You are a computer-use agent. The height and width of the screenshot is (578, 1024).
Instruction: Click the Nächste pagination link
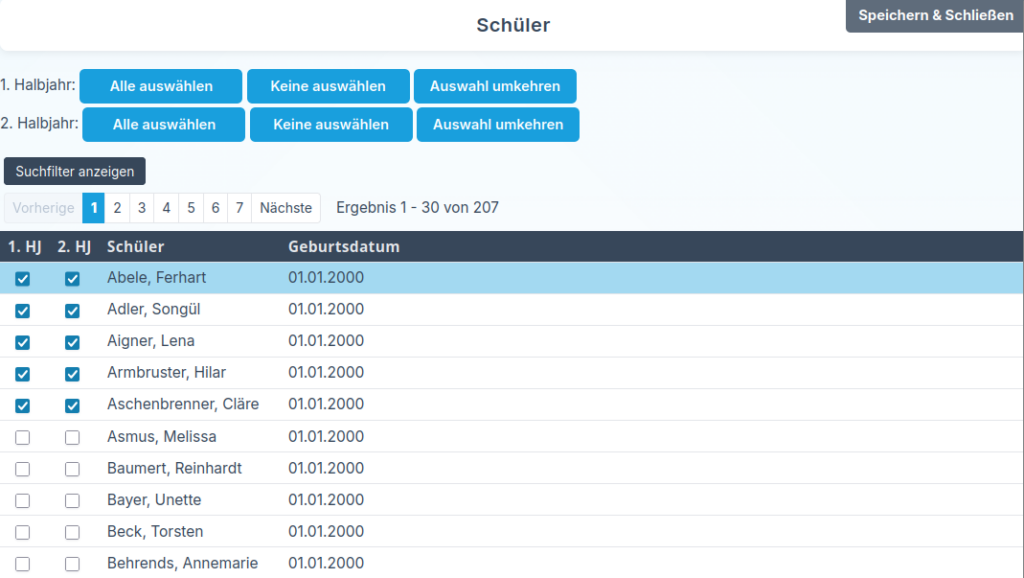pyautogui.click(x=286, y=208)
